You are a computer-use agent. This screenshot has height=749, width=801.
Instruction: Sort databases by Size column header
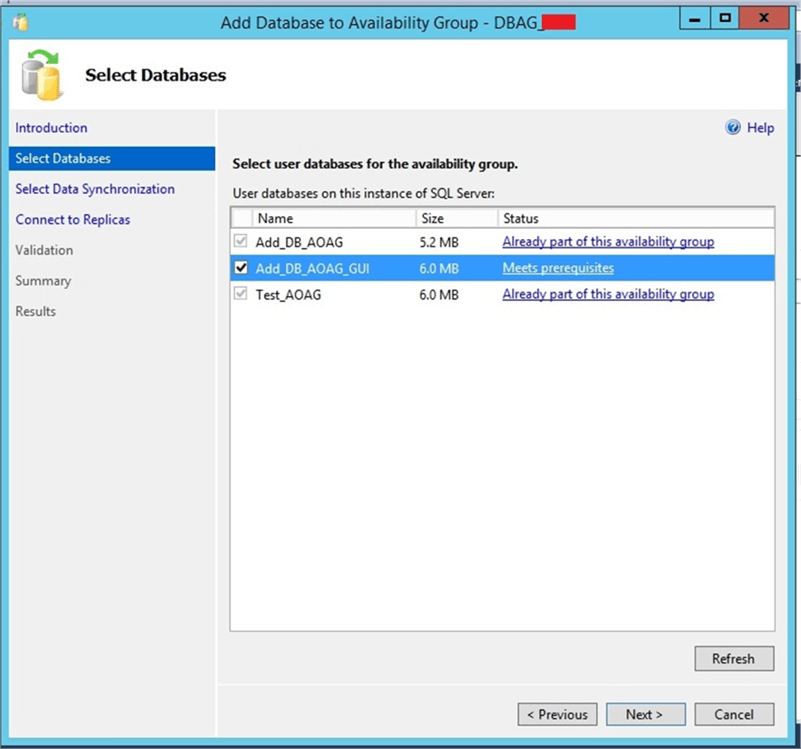click(x=455, y=218)
